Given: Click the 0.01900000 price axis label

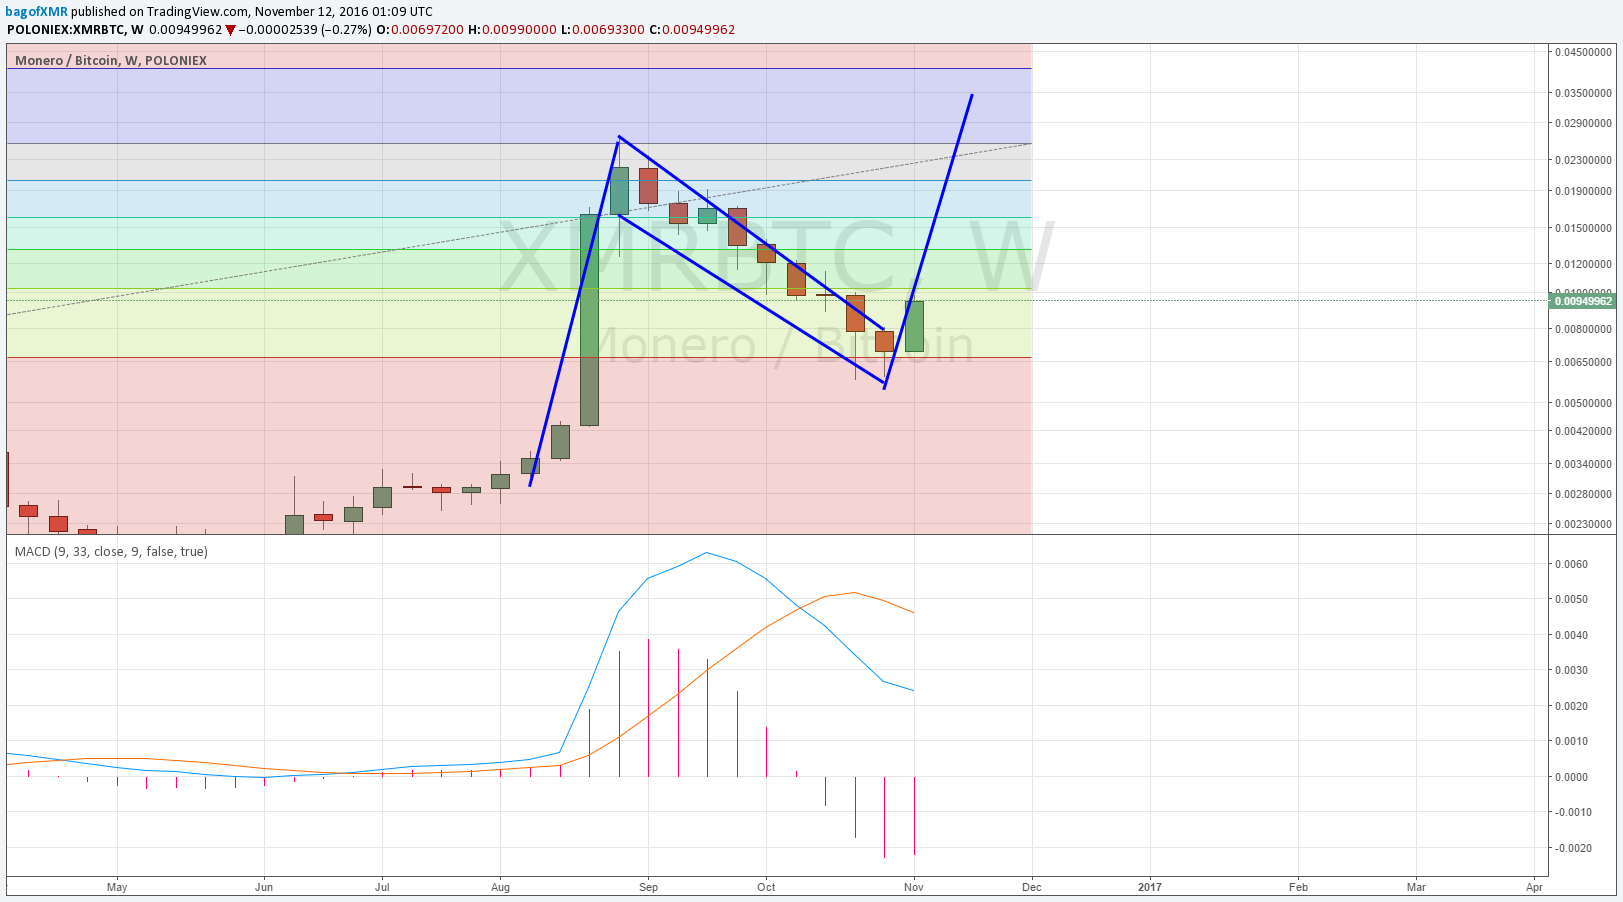Looking at the screenshot, I should [1583, 191].
